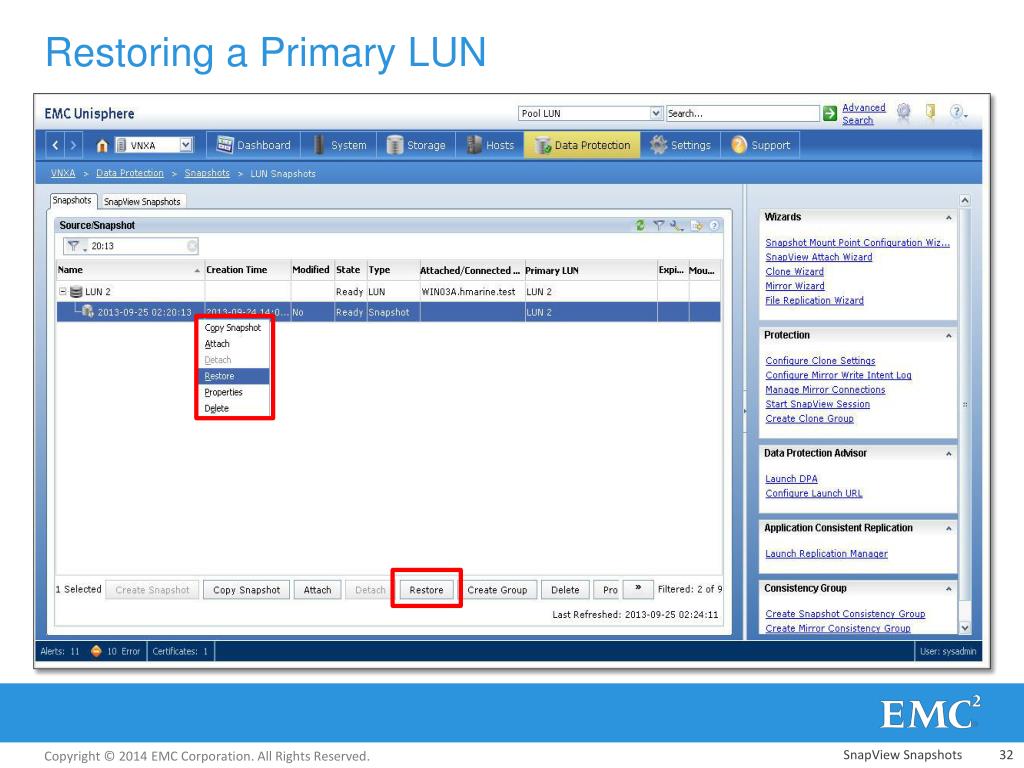This screenshot has height=768, width=1024.
Task: Click the green refresh icon in Source/Snapshot
Action: click(640, 225)
